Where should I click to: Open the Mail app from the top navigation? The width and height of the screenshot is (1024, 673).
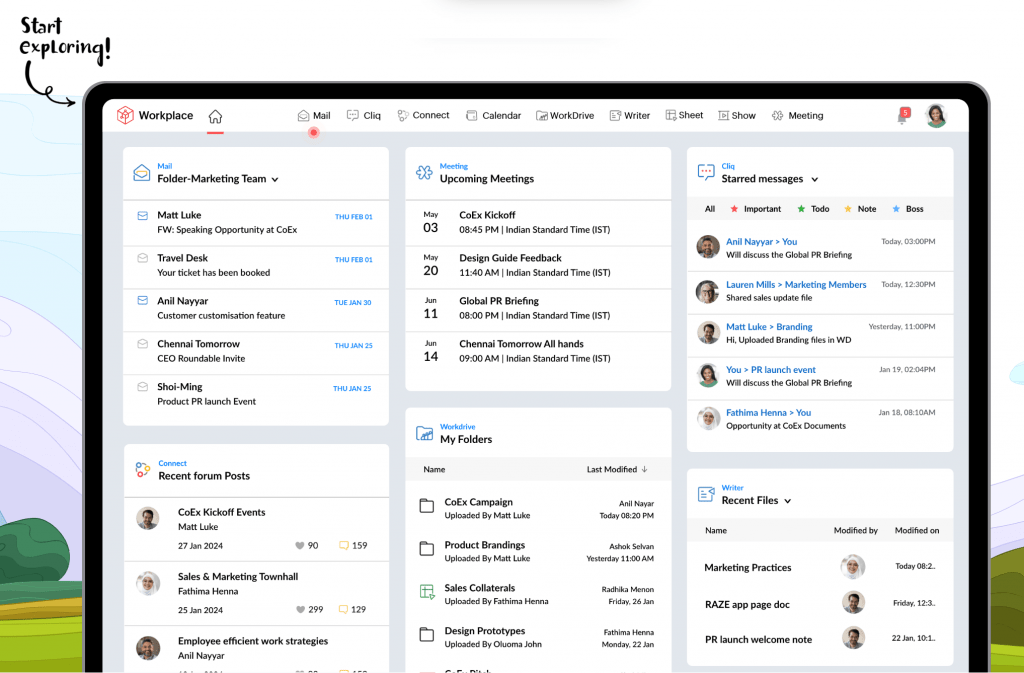pos(313,114)
